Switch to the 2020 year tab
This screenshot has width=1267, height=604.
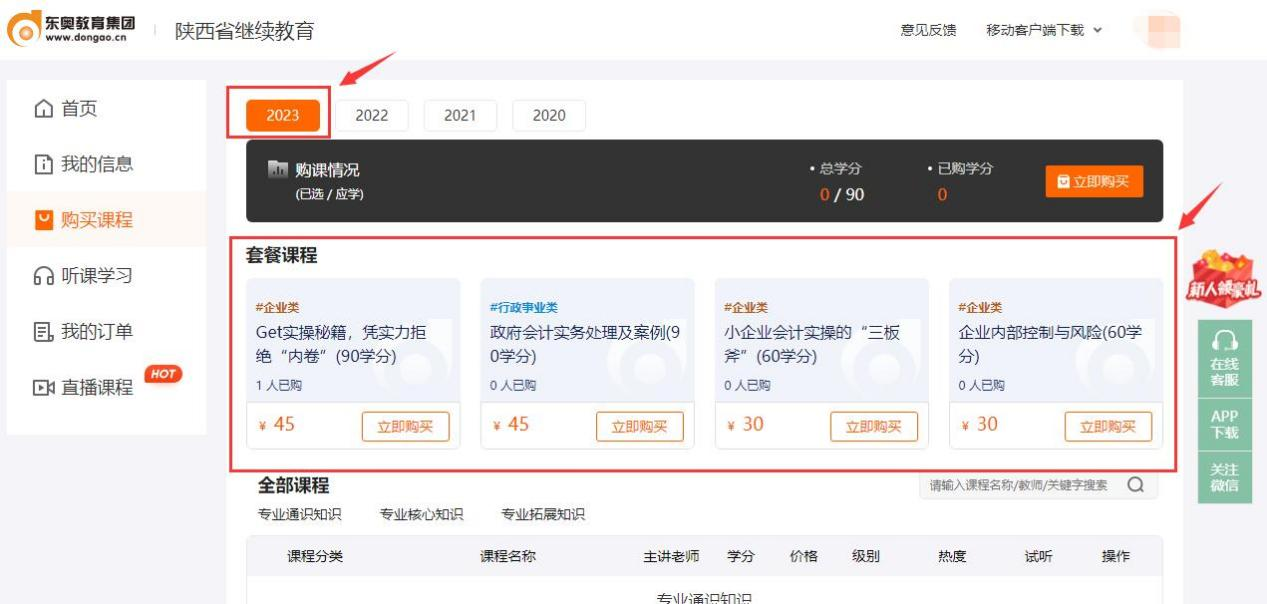pos(549,115)
